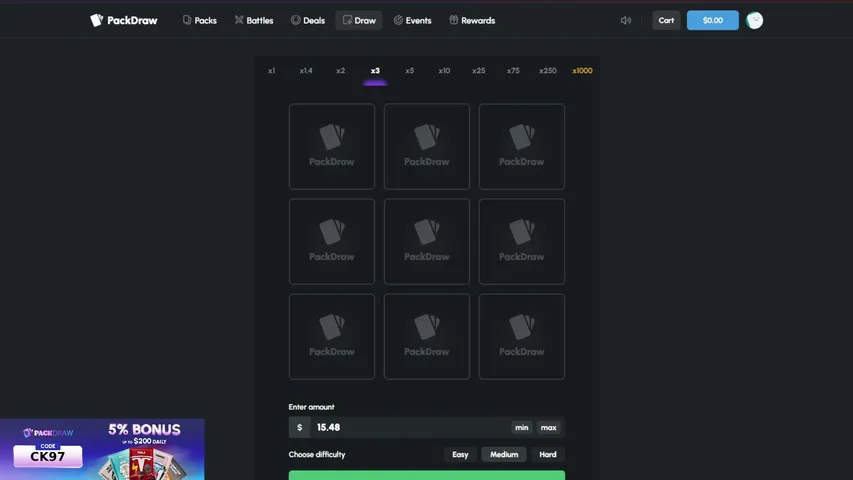Click the PackDraw logo in the header
The image size is (853, 480).
[123, 20]
